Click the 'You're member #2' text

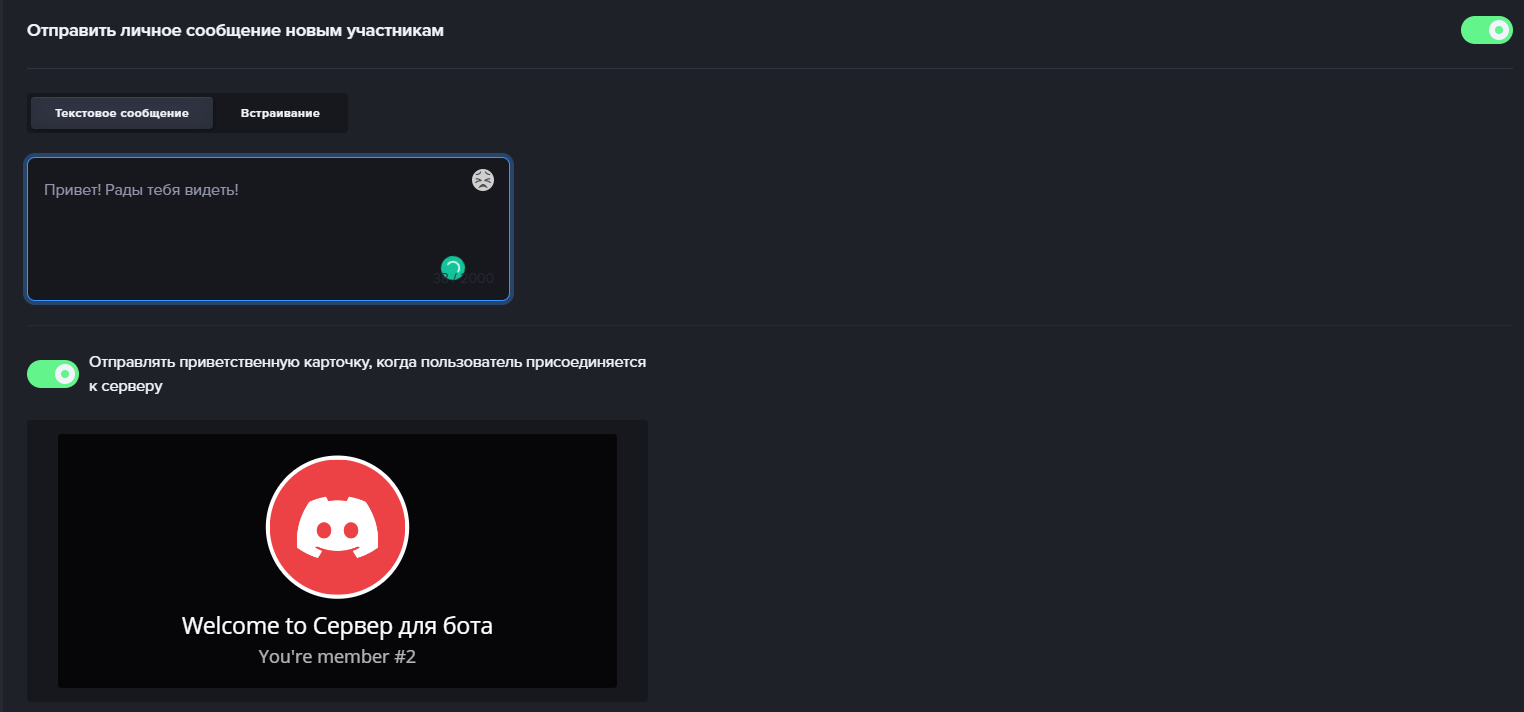click(x=337, y=657)
